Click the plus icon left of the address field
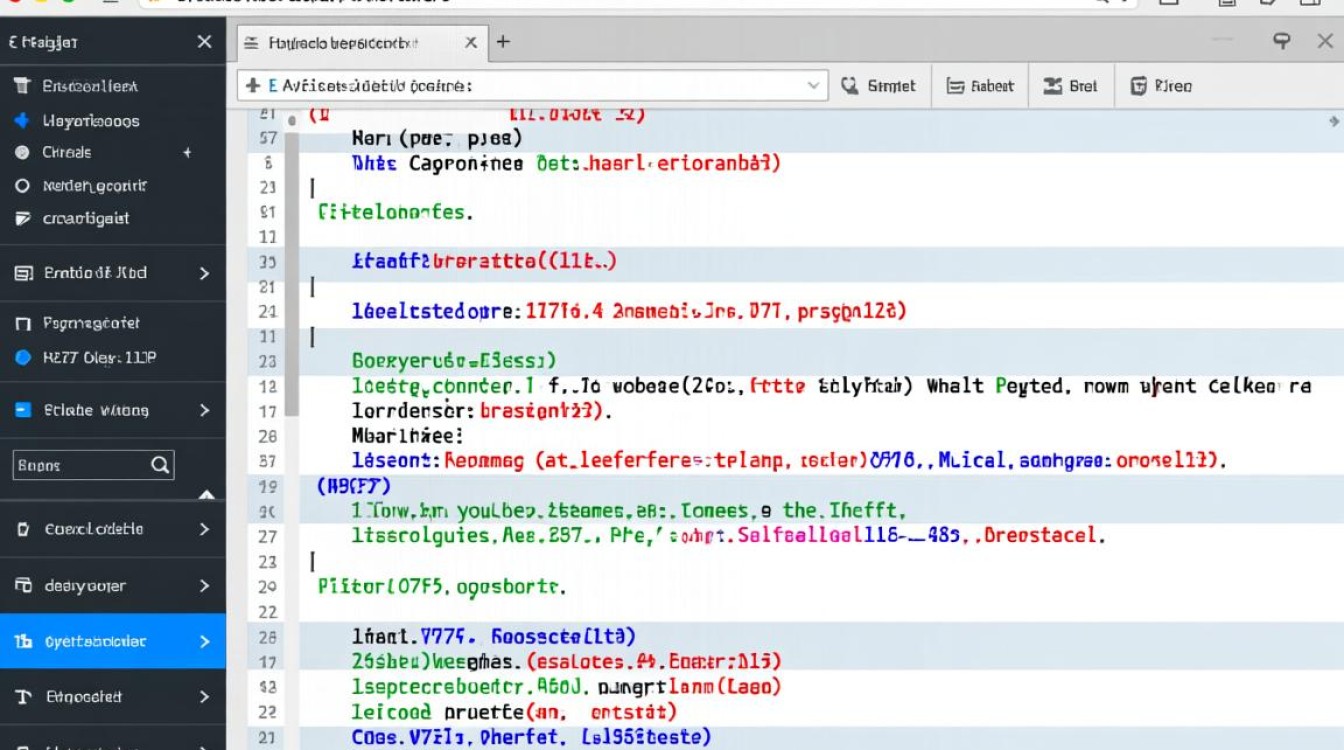Viewport: 1344px width, 750px height. (253, 86)
